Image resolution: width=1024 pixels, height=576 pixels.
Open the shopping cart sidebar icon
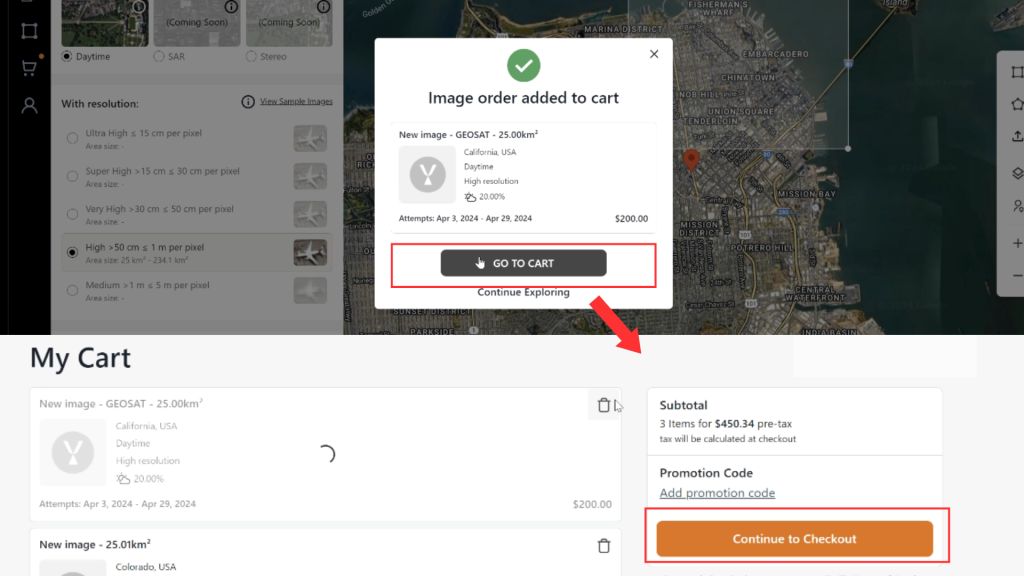point(29,68)
